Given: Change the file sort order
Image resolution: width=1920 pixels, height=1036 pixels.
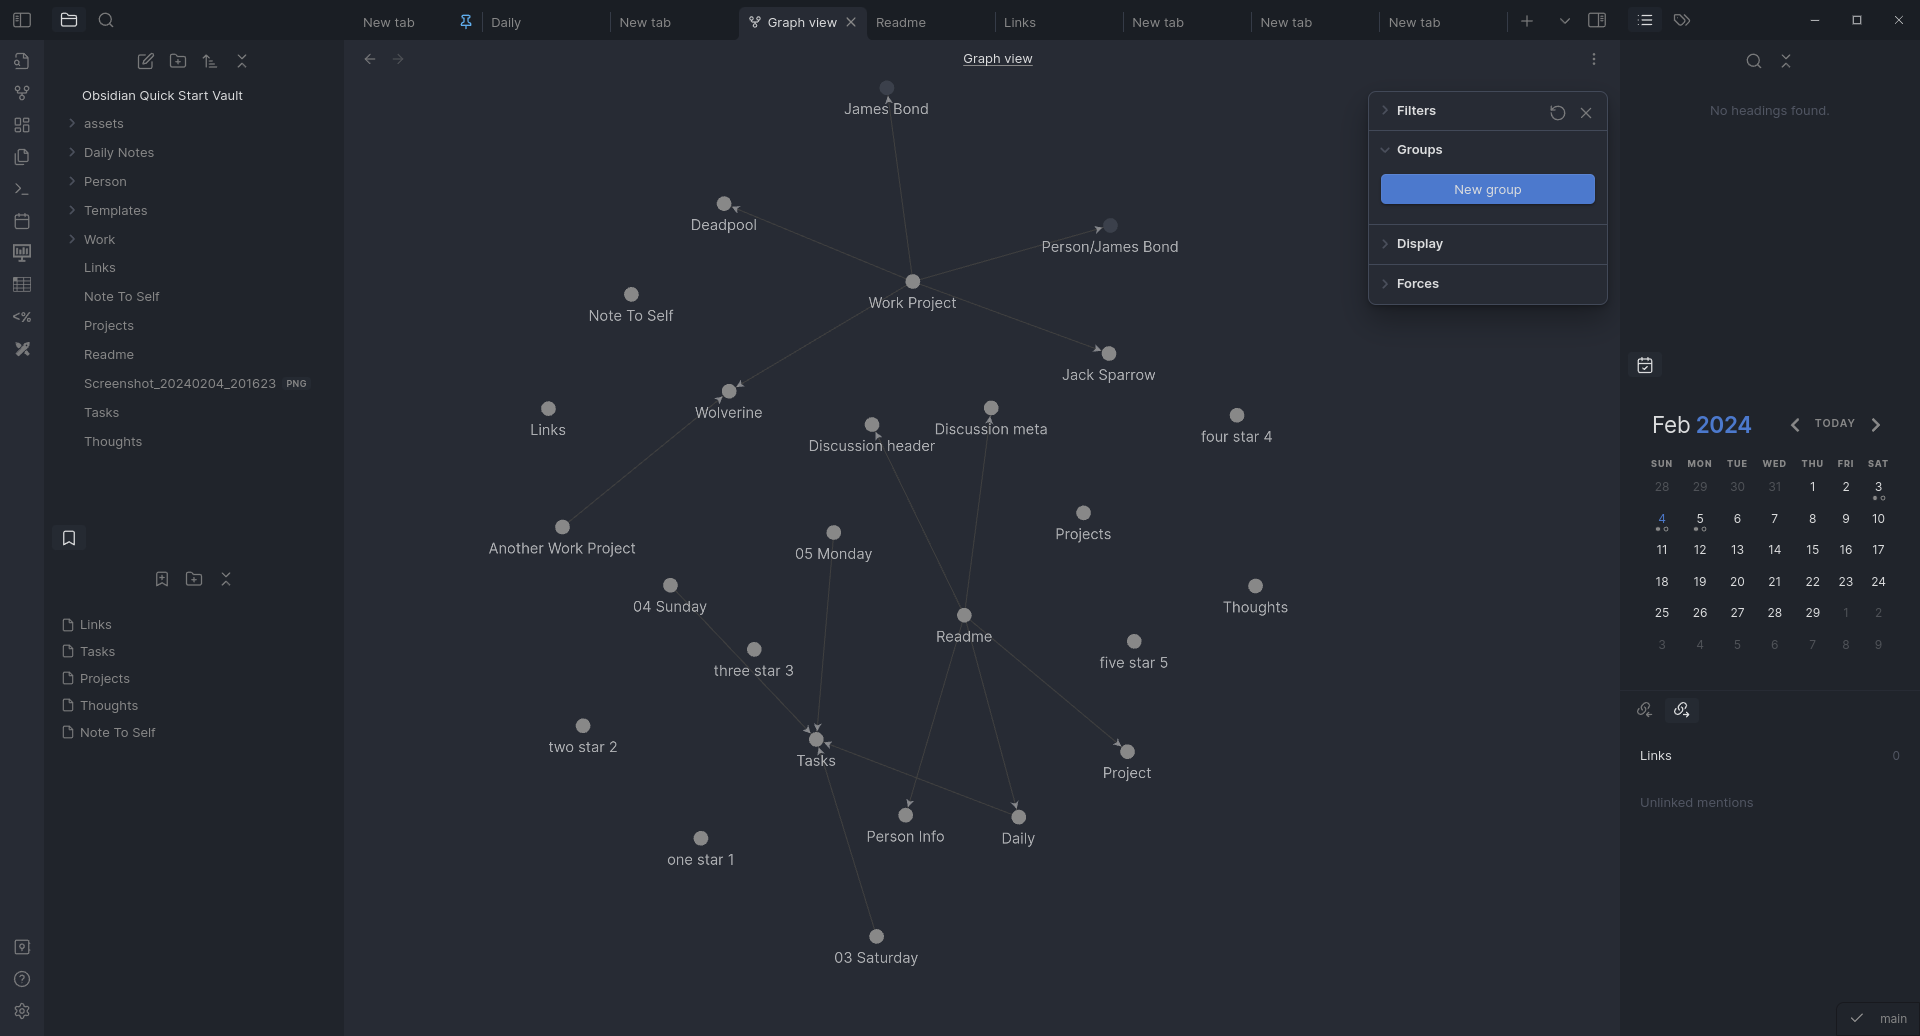Looking at the screenshot, I should tap(210, 61).
